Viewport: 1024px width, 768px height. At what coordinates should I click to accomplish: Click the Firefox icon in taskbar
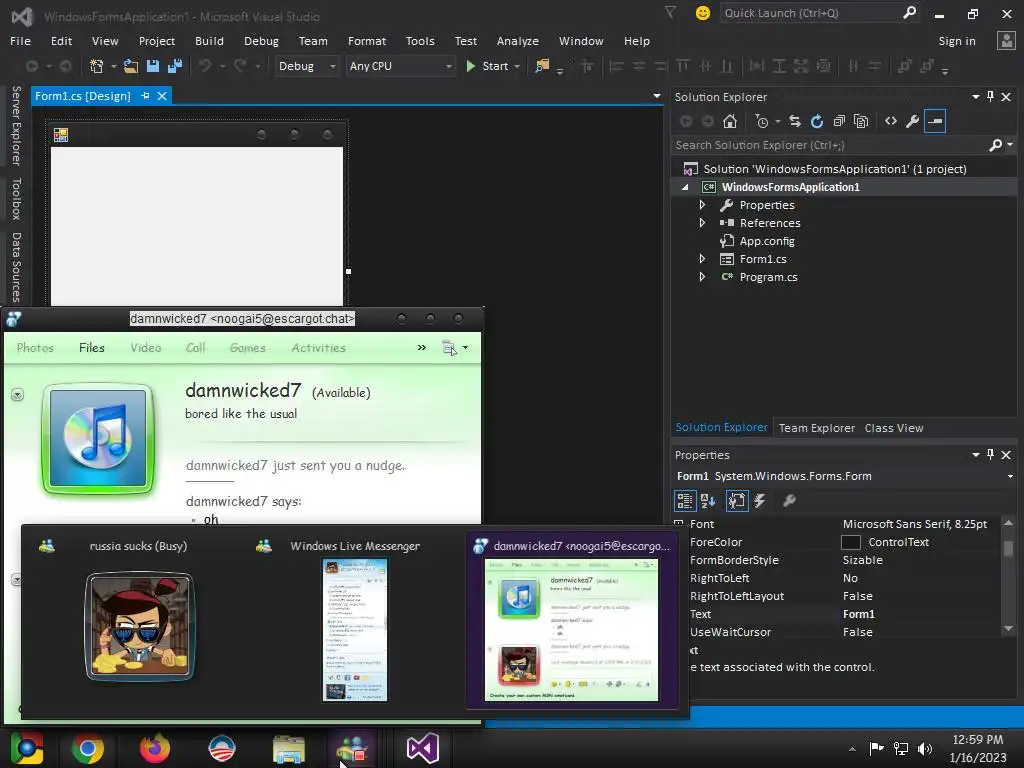[x=155, y=749]
